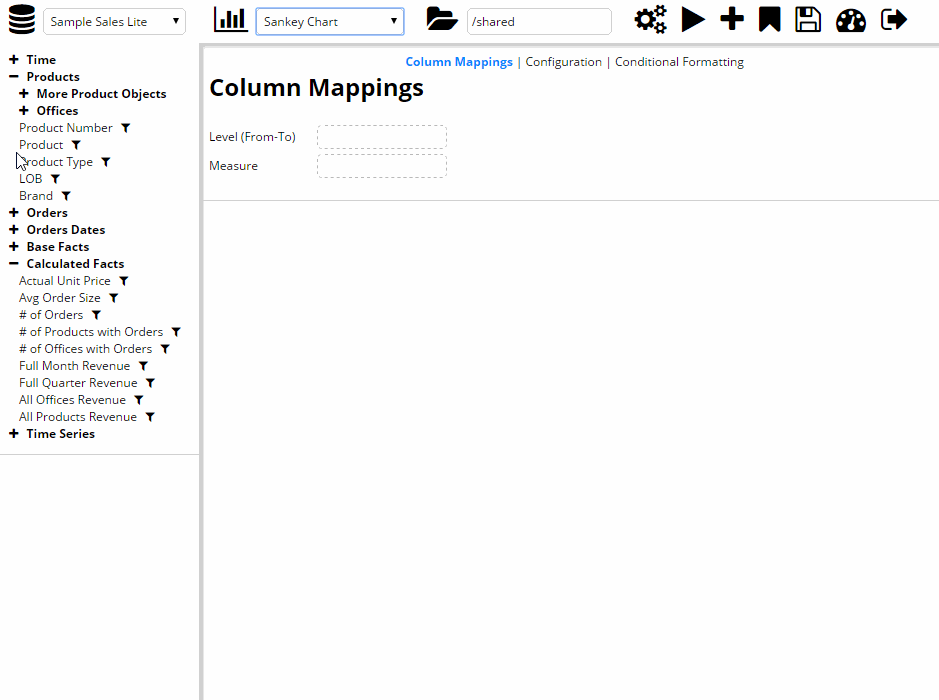Click filter icon beside # of Orders
The height and width of the screenshot is (700, 939).
pyautogui.click(x=96, y=315)
